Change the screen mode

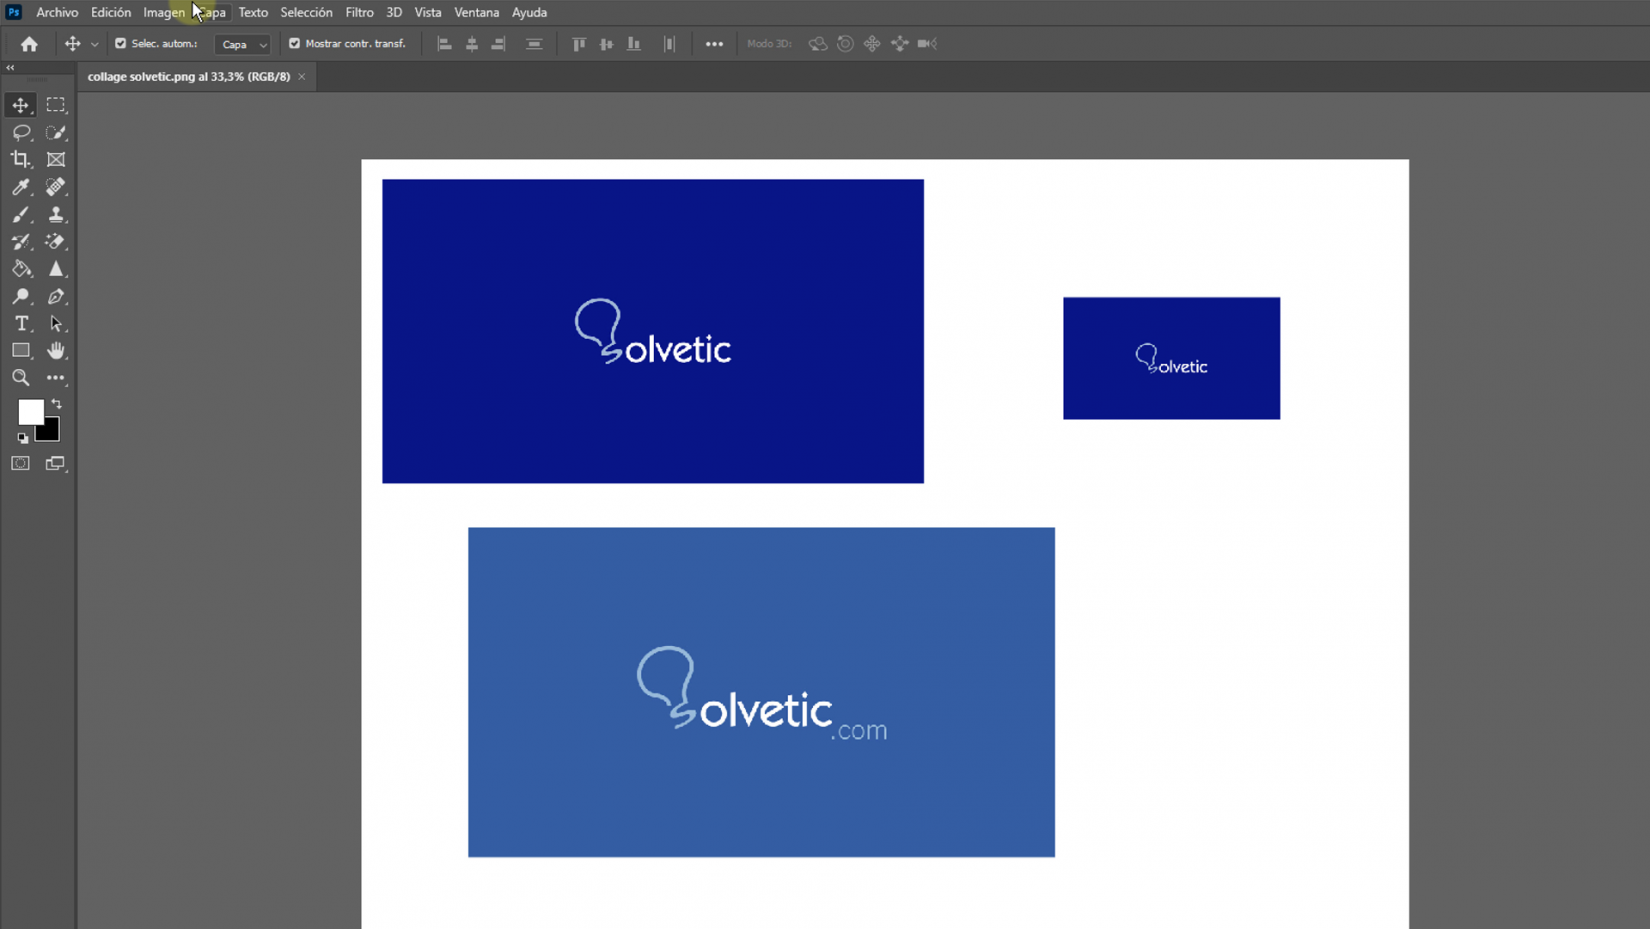tap(56, 463)
